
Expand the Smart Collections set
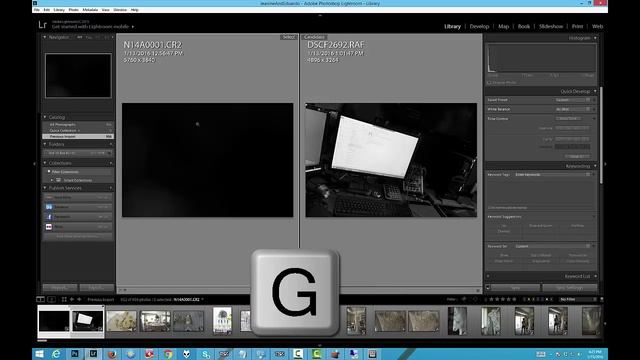tap(52, 180)
